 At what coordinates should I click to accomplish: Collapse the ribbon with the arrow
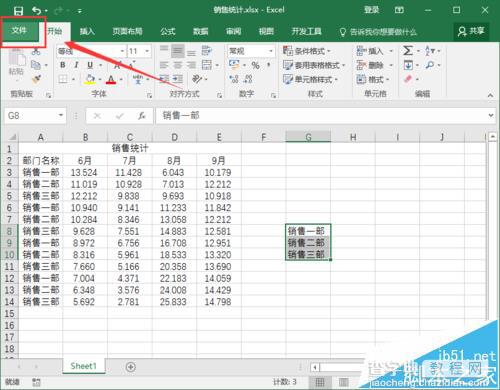pos(490,95)
